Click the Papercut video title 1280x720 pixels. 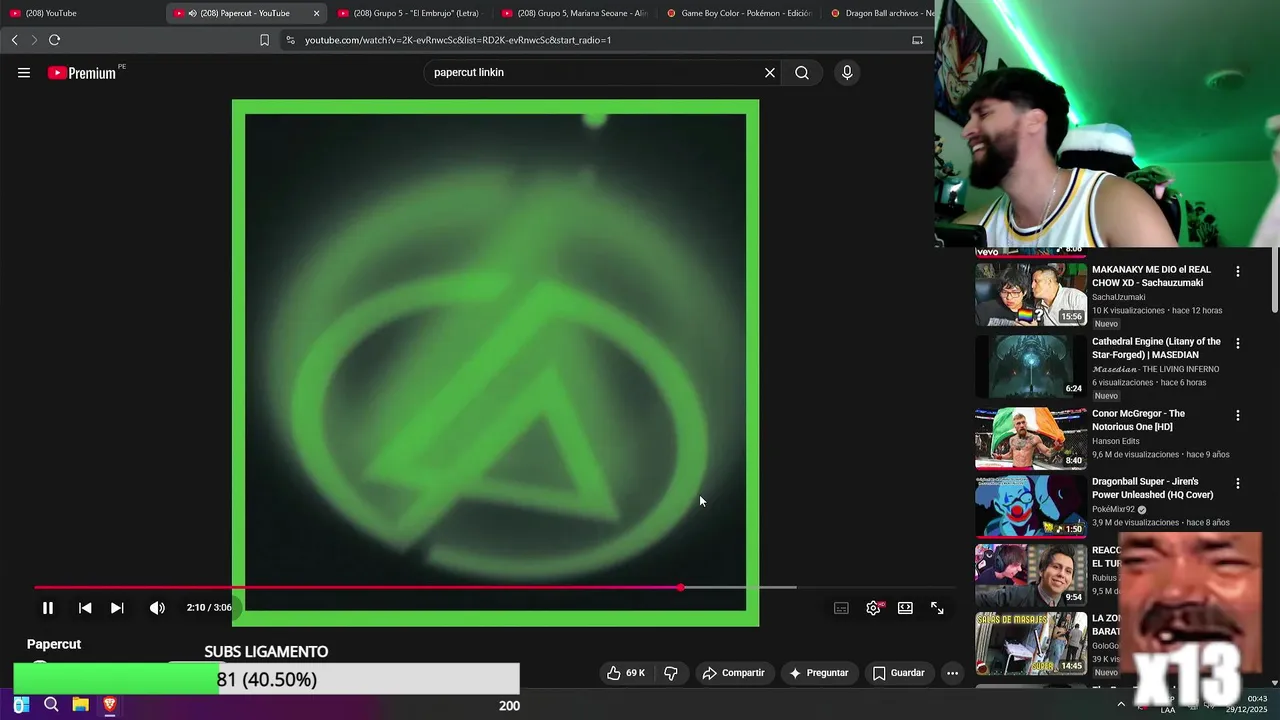[54, 644]
